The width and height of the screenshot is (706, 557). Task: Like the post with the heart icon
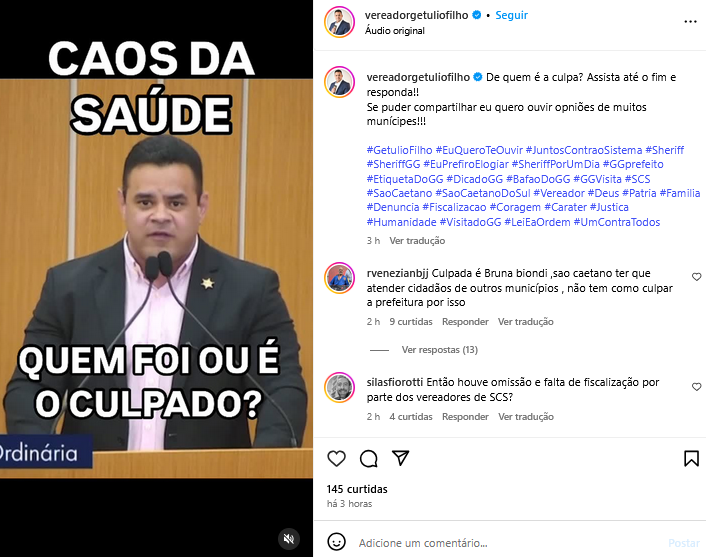coord(336,458)
